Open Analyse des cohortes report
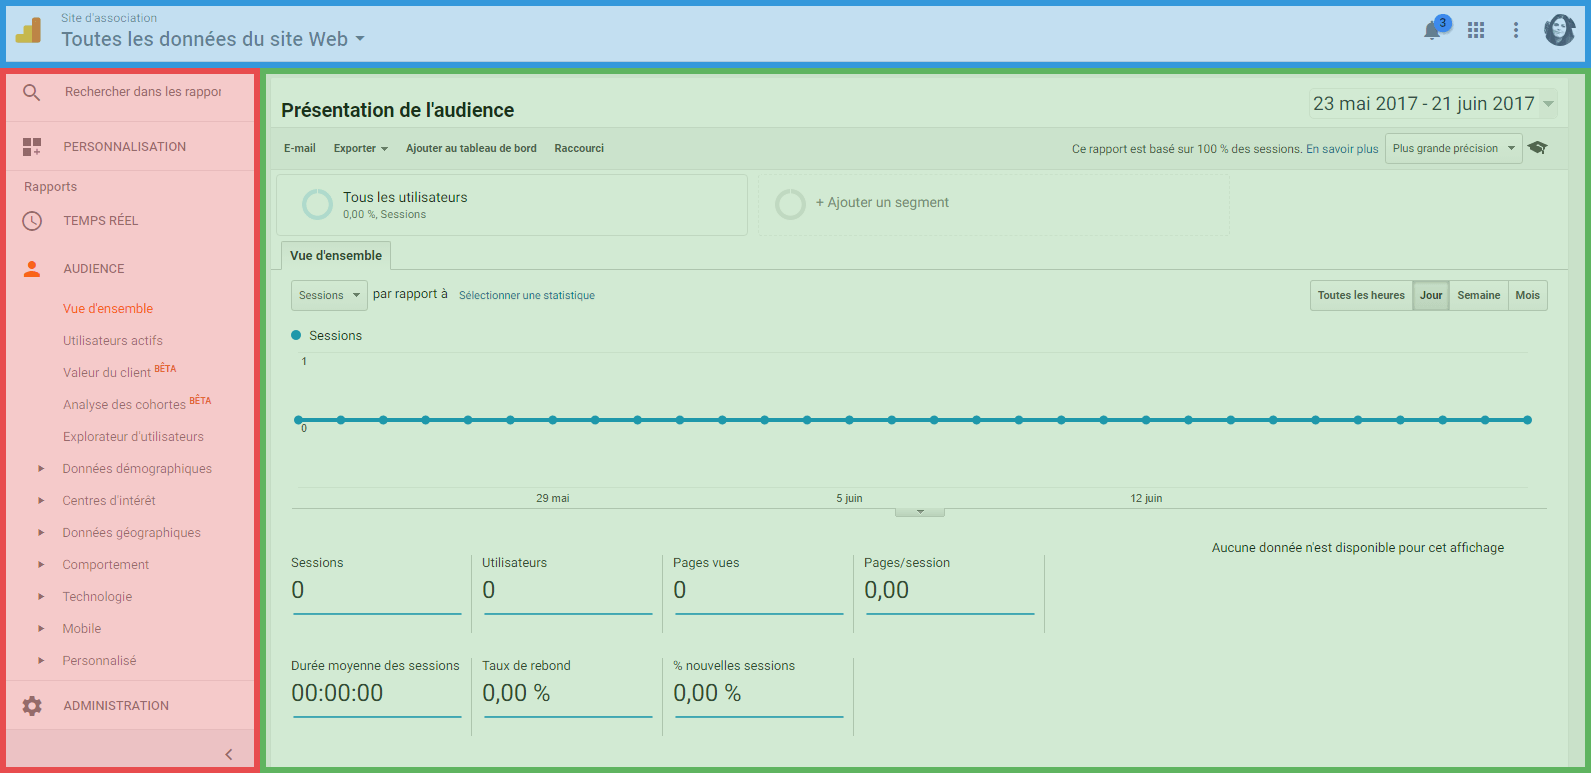Screen dimensions: 1591x773 (x=124, y=405)
